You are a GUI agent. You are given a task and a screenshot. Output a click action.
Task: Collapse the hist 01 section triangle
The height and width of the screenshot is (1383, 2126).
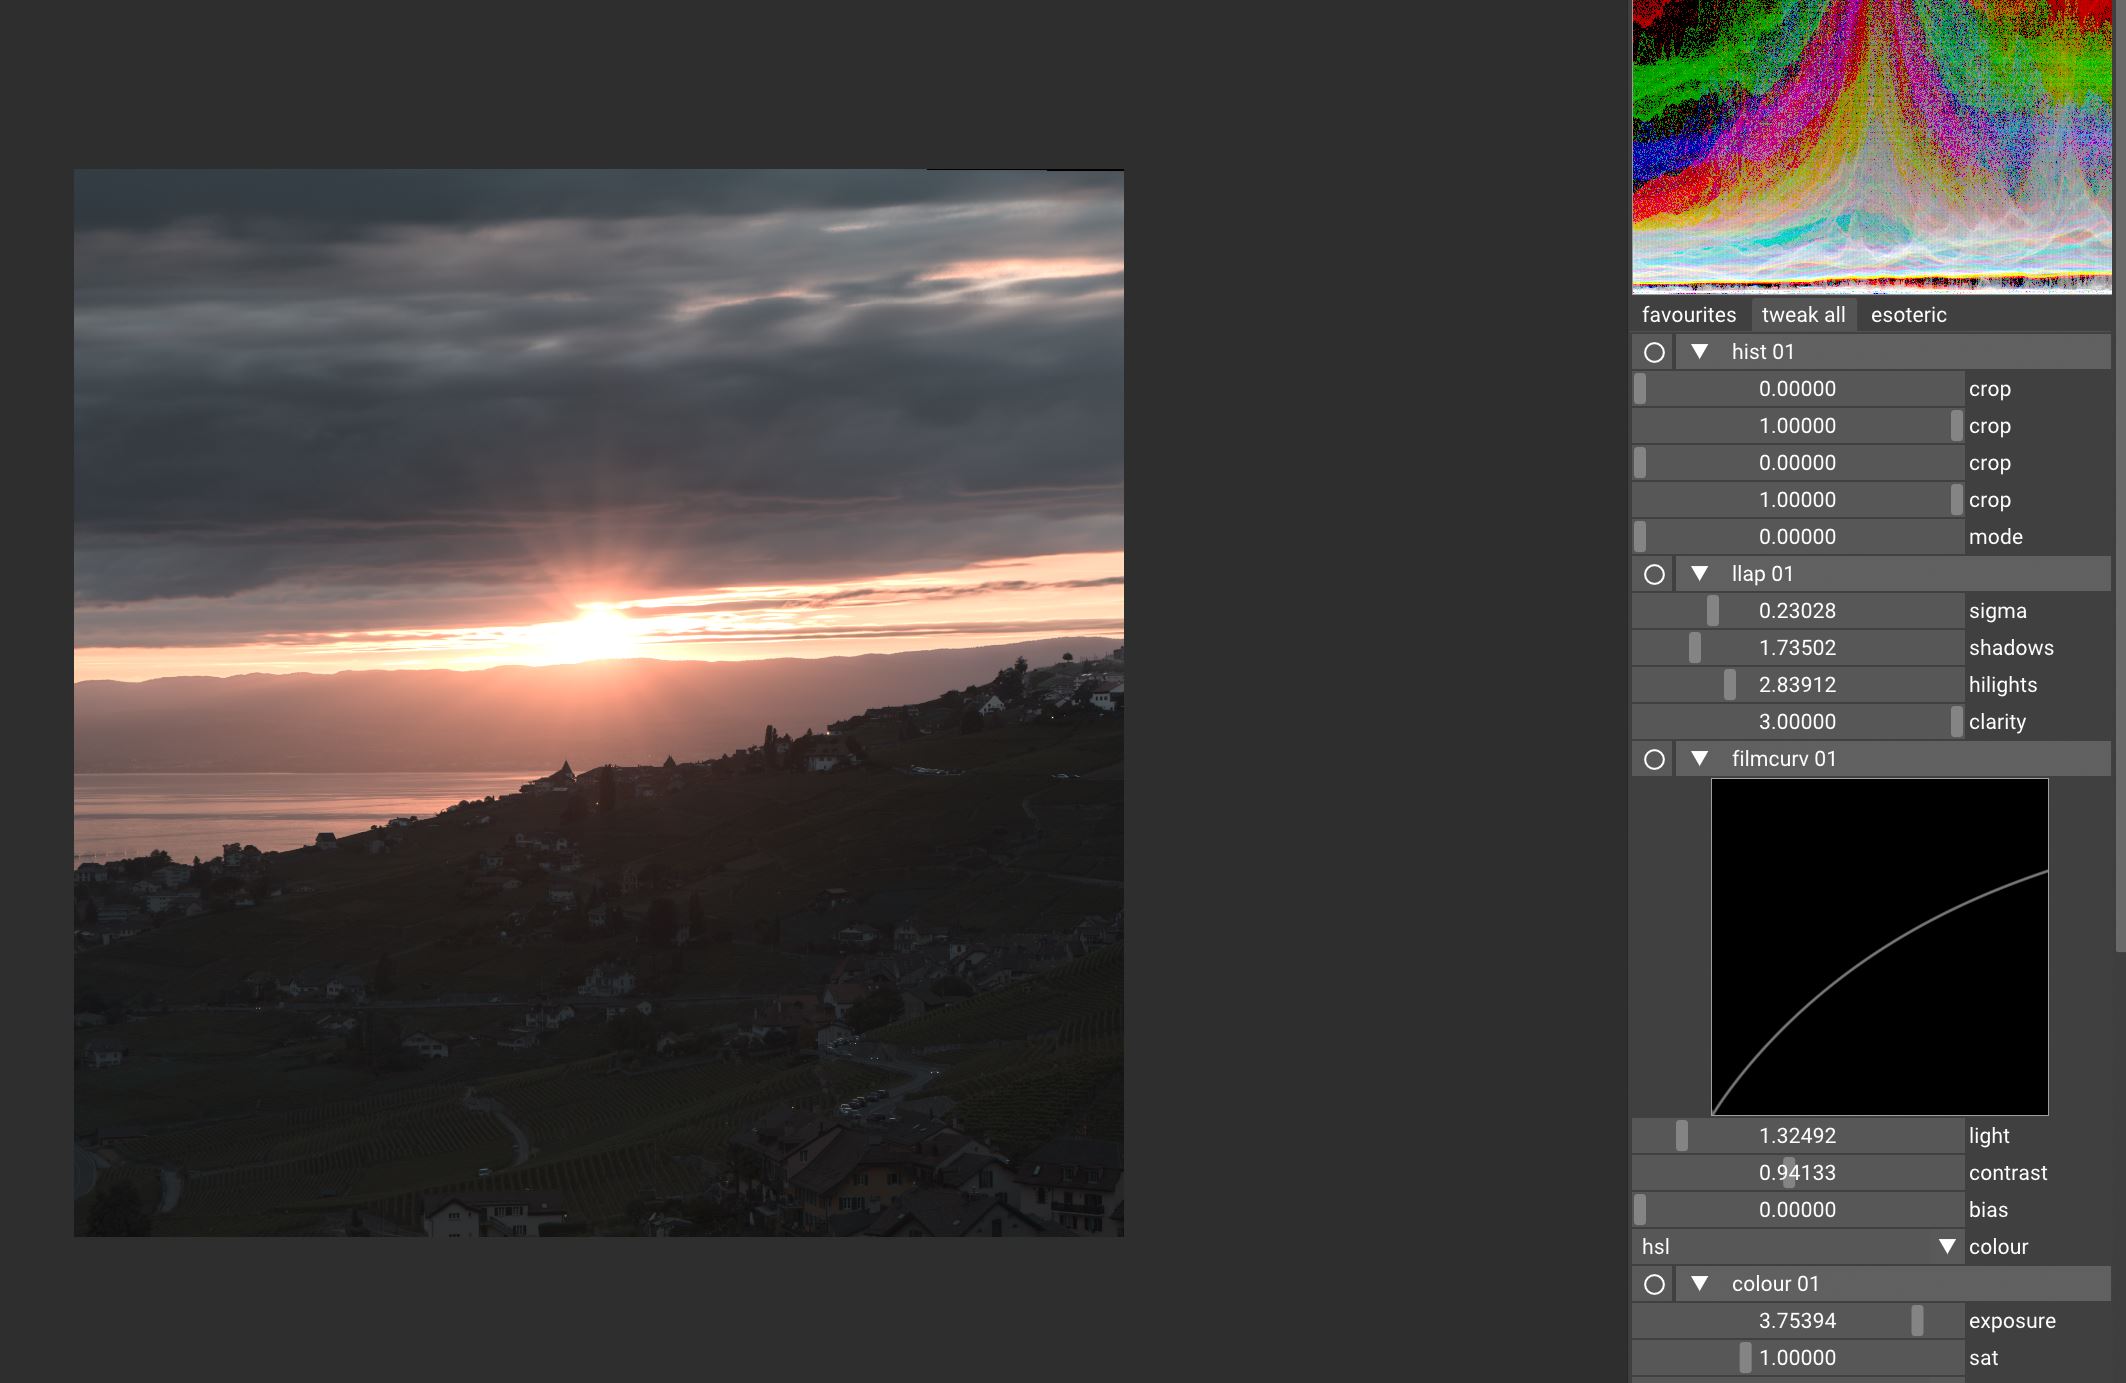(1699, 352)
